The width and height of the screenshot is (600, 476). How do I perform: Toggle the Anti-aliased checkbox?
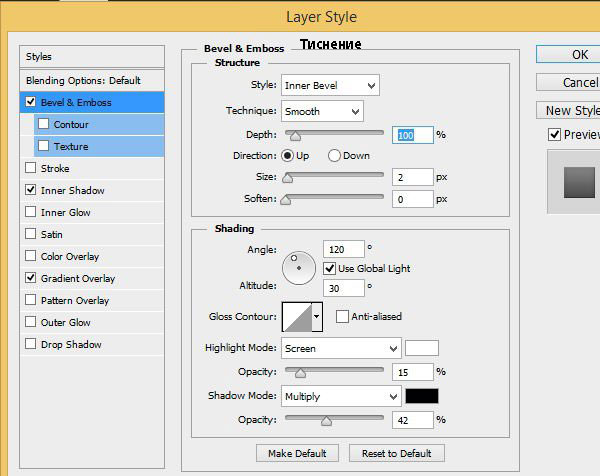[x=343, y=317]
